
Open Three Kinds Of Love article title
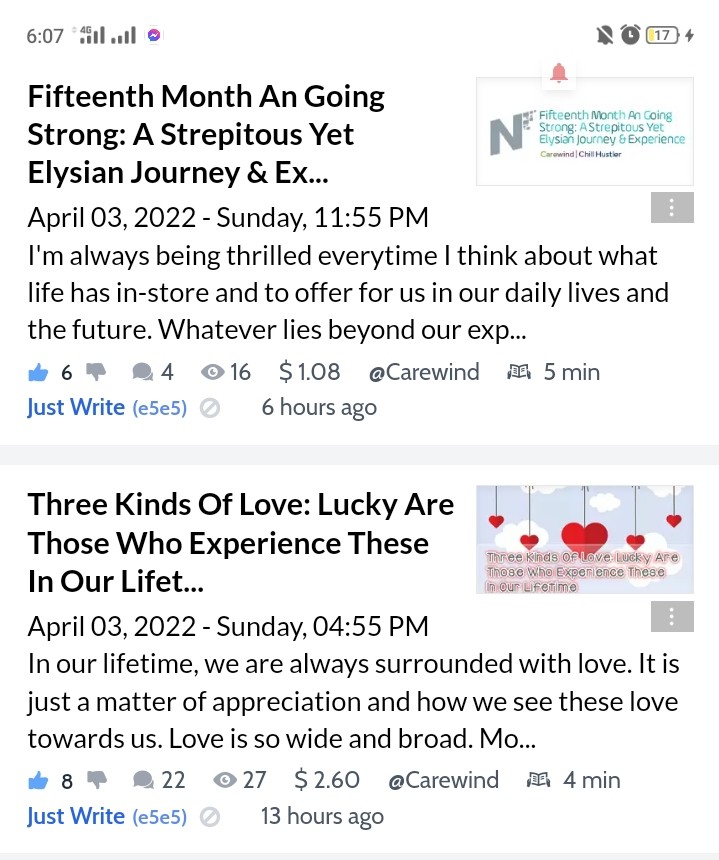pyautogui.click(x=241, y=543)
